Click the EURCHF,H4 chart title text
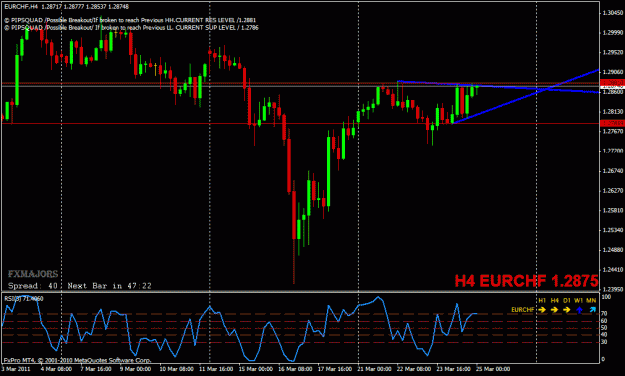This screenshot has height=376, width=625. 21,6
